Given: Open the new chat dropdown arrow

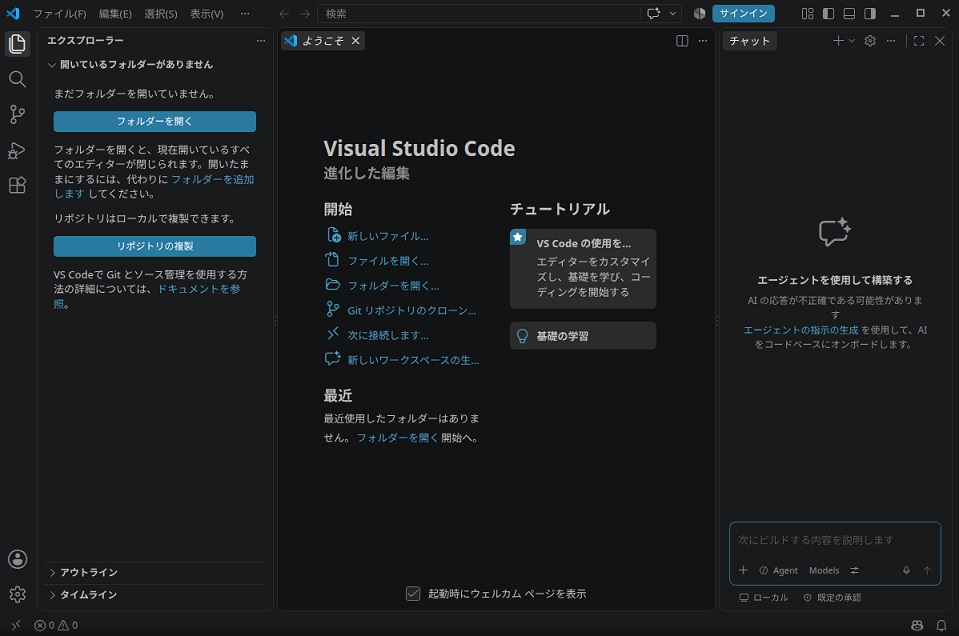Looking at the screenshot, I should pos(851,41).
